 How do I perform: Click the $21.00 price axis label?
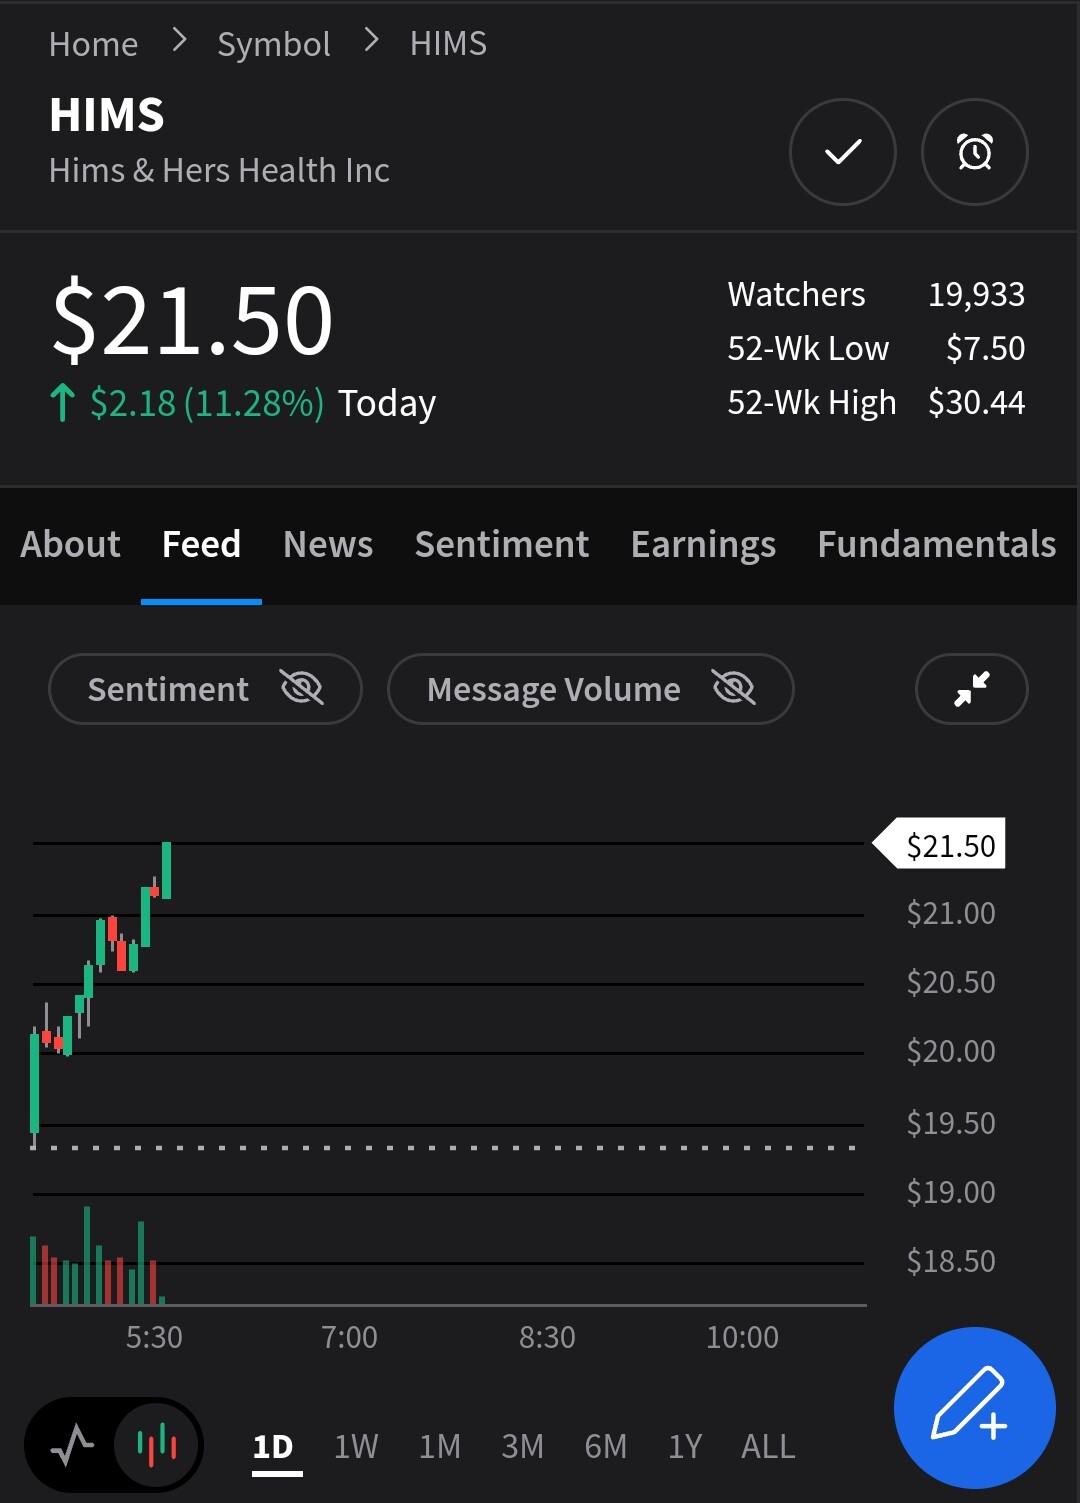click(951, 914)
